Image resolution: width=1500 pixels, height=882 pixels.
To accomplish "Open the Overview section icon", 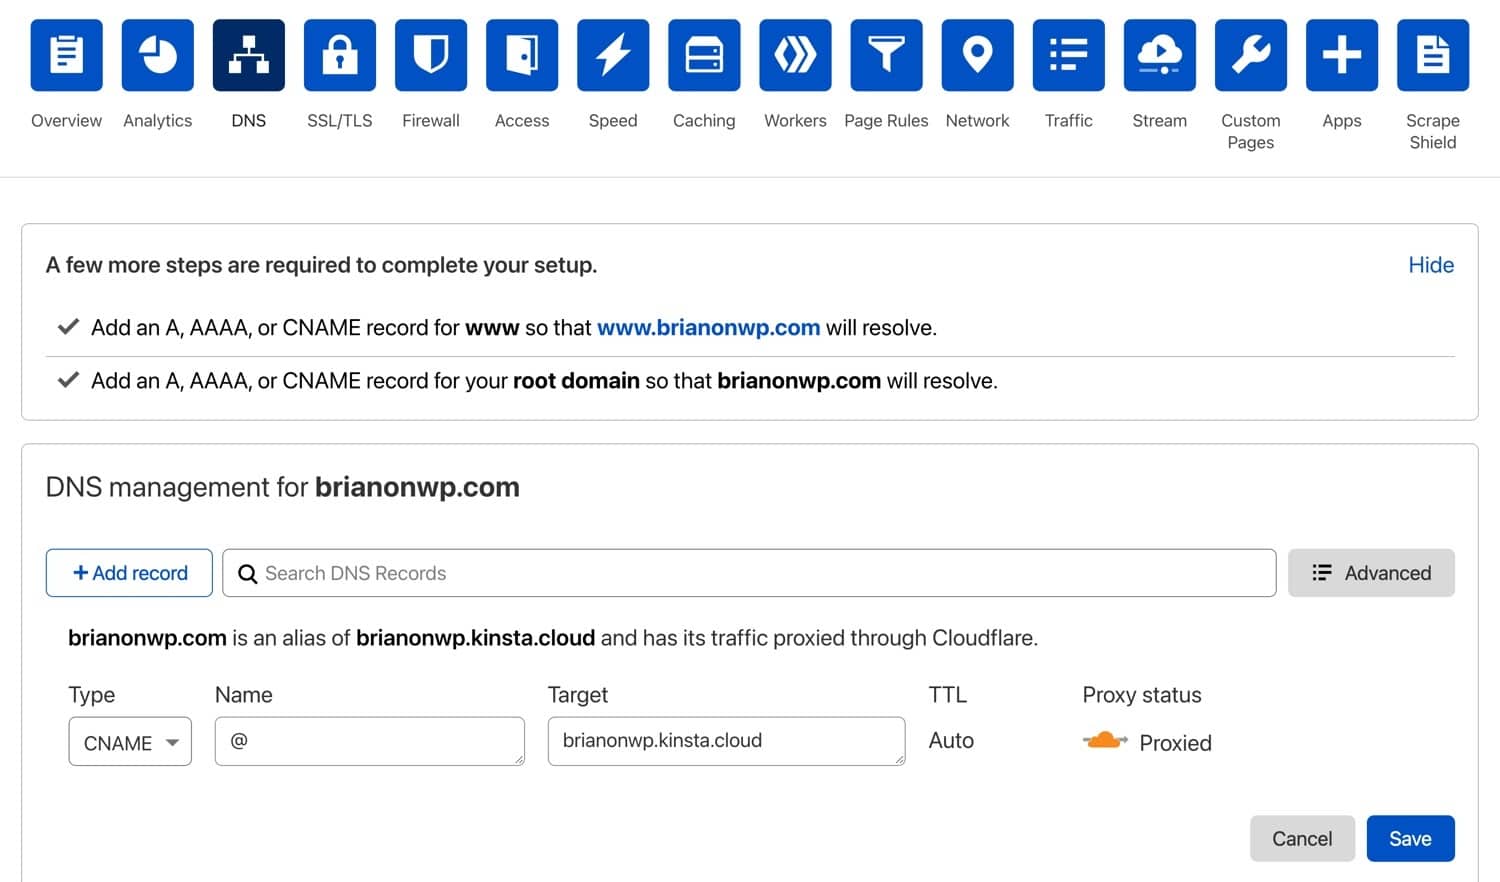I will pyautogui.click(x=66, y=55).
